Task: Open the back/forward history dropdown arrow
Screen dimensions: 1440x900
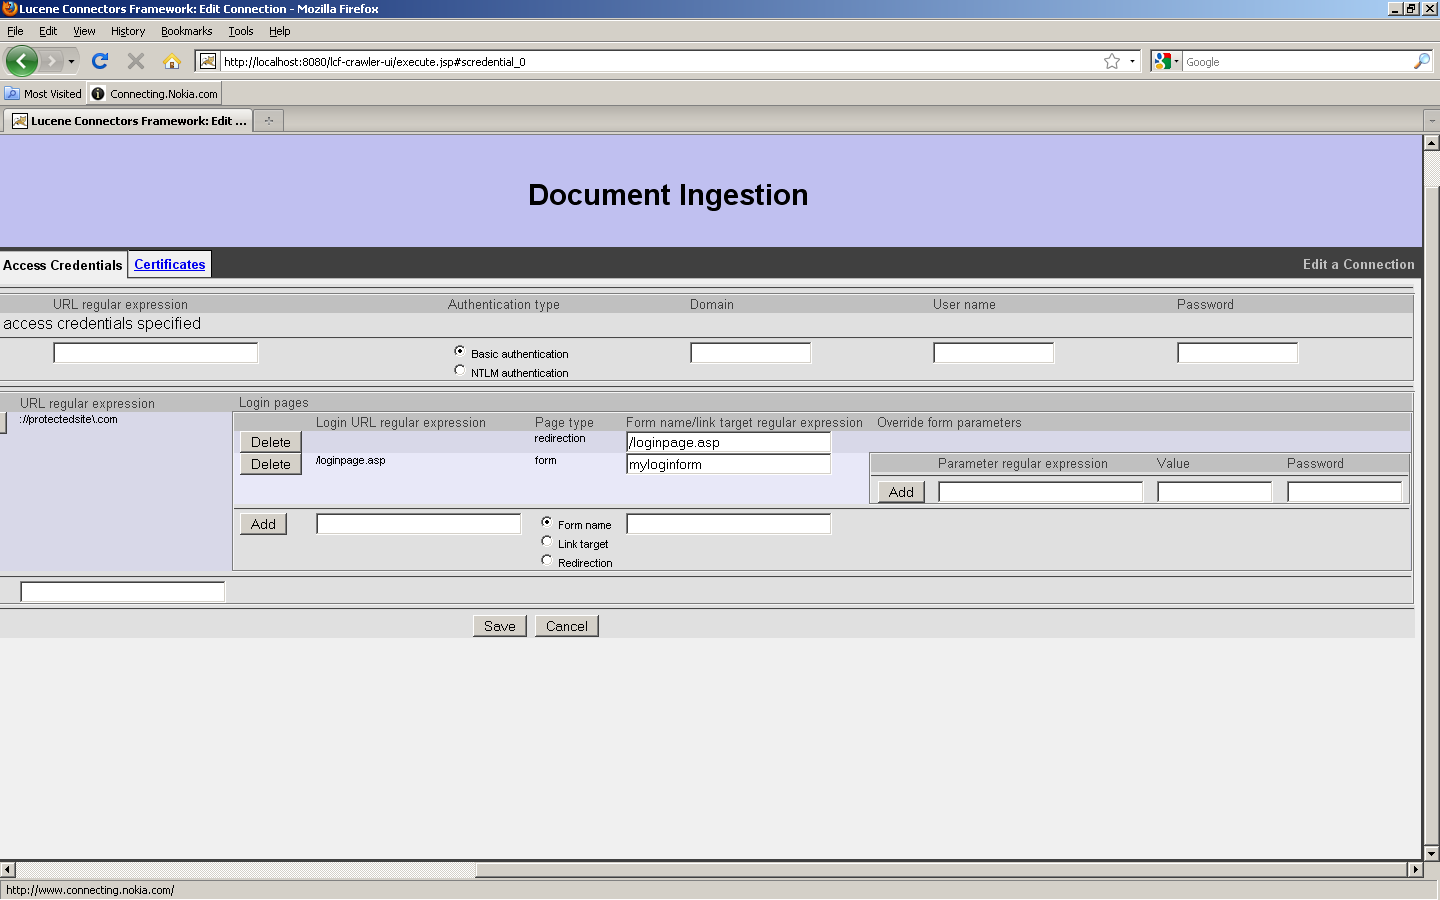Action: [71, 61]
